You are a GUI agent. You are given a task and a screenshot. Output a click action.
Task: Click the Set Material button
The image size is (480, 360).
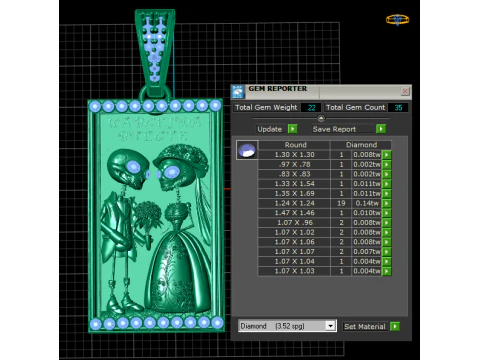coord(365,326)
